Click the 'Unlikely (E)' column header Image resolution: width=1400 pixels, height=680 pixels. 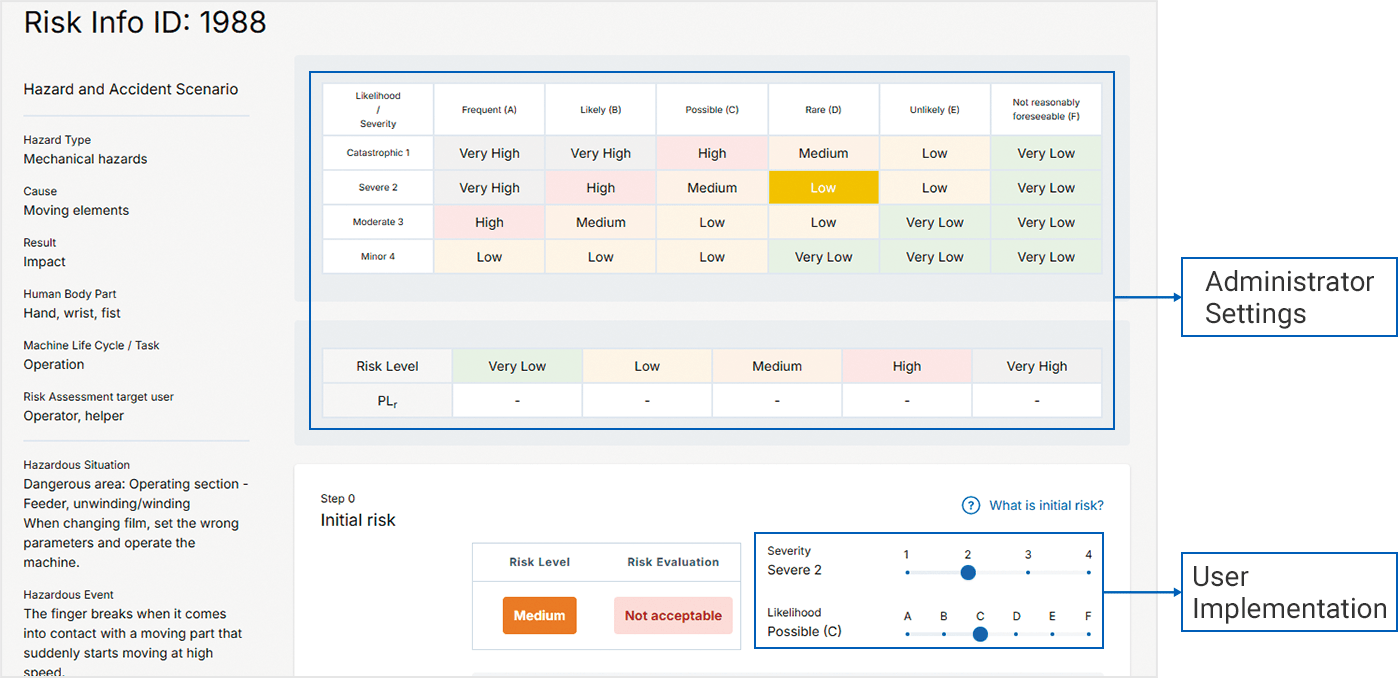point(935,109)
